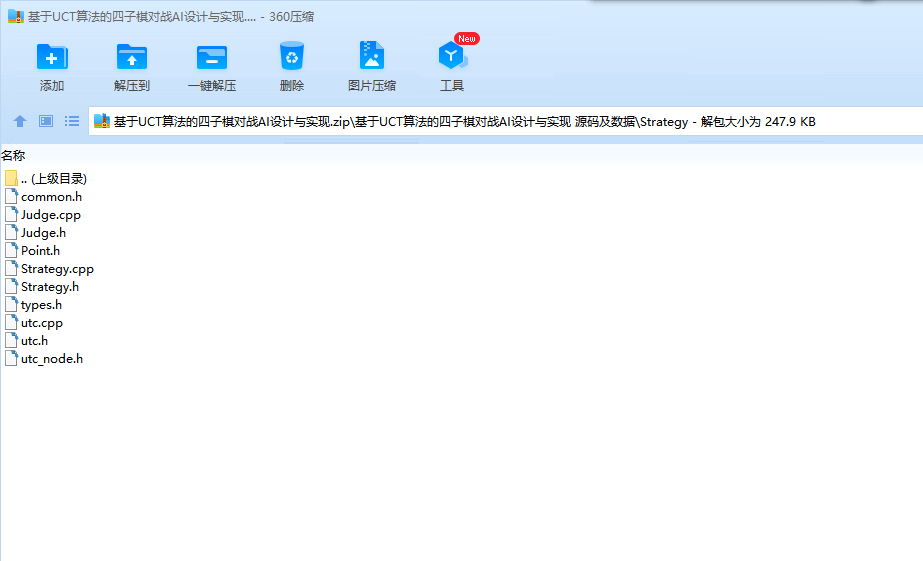923x561 pixels.
Task: Switch to list view mode
Action: (72, 121)
